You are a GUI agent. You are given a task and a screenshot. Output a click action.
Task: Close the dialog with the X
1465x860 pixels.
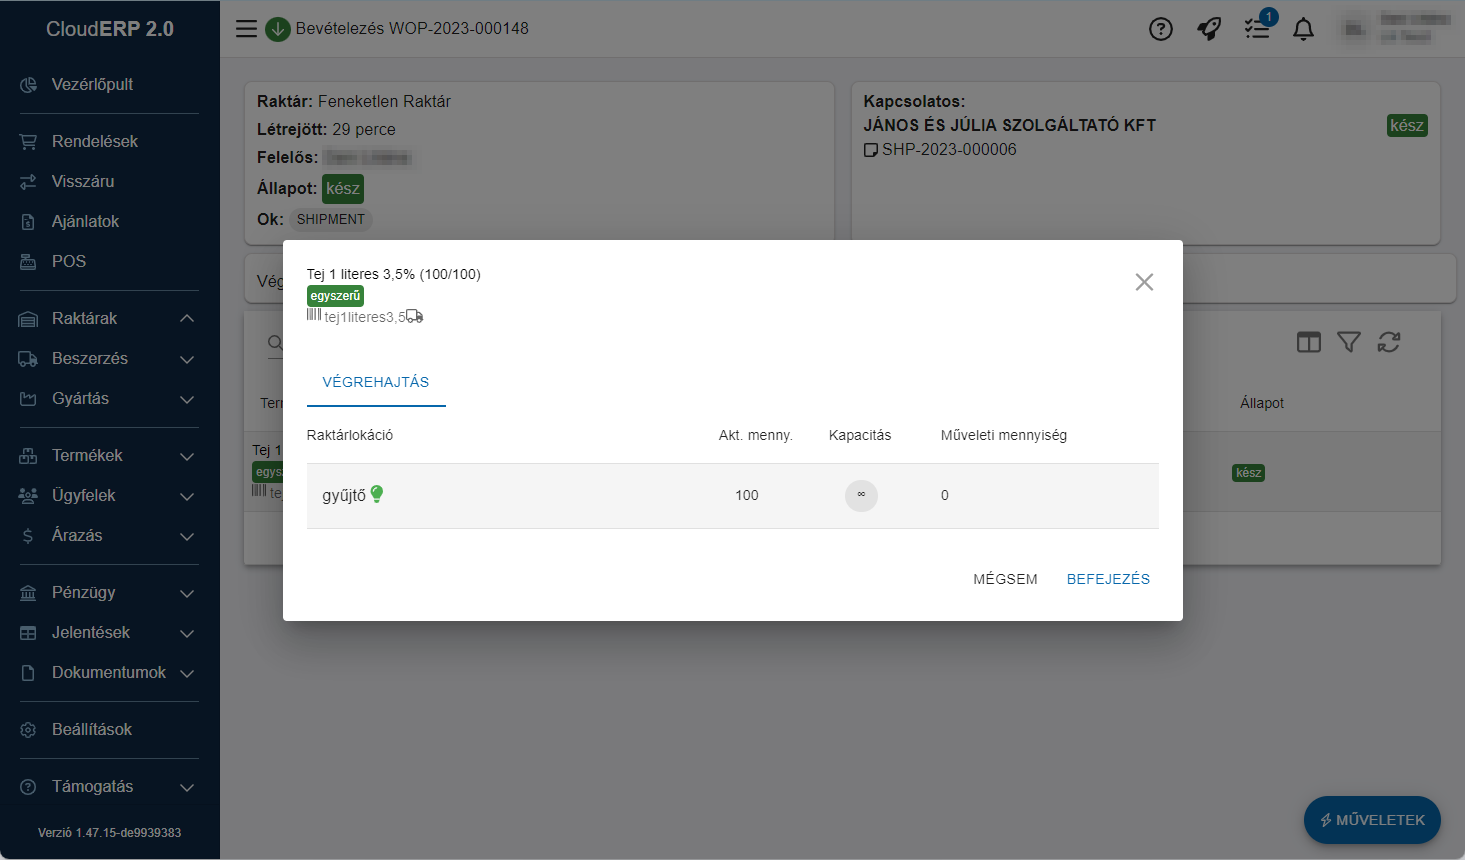pos(1144,282)
